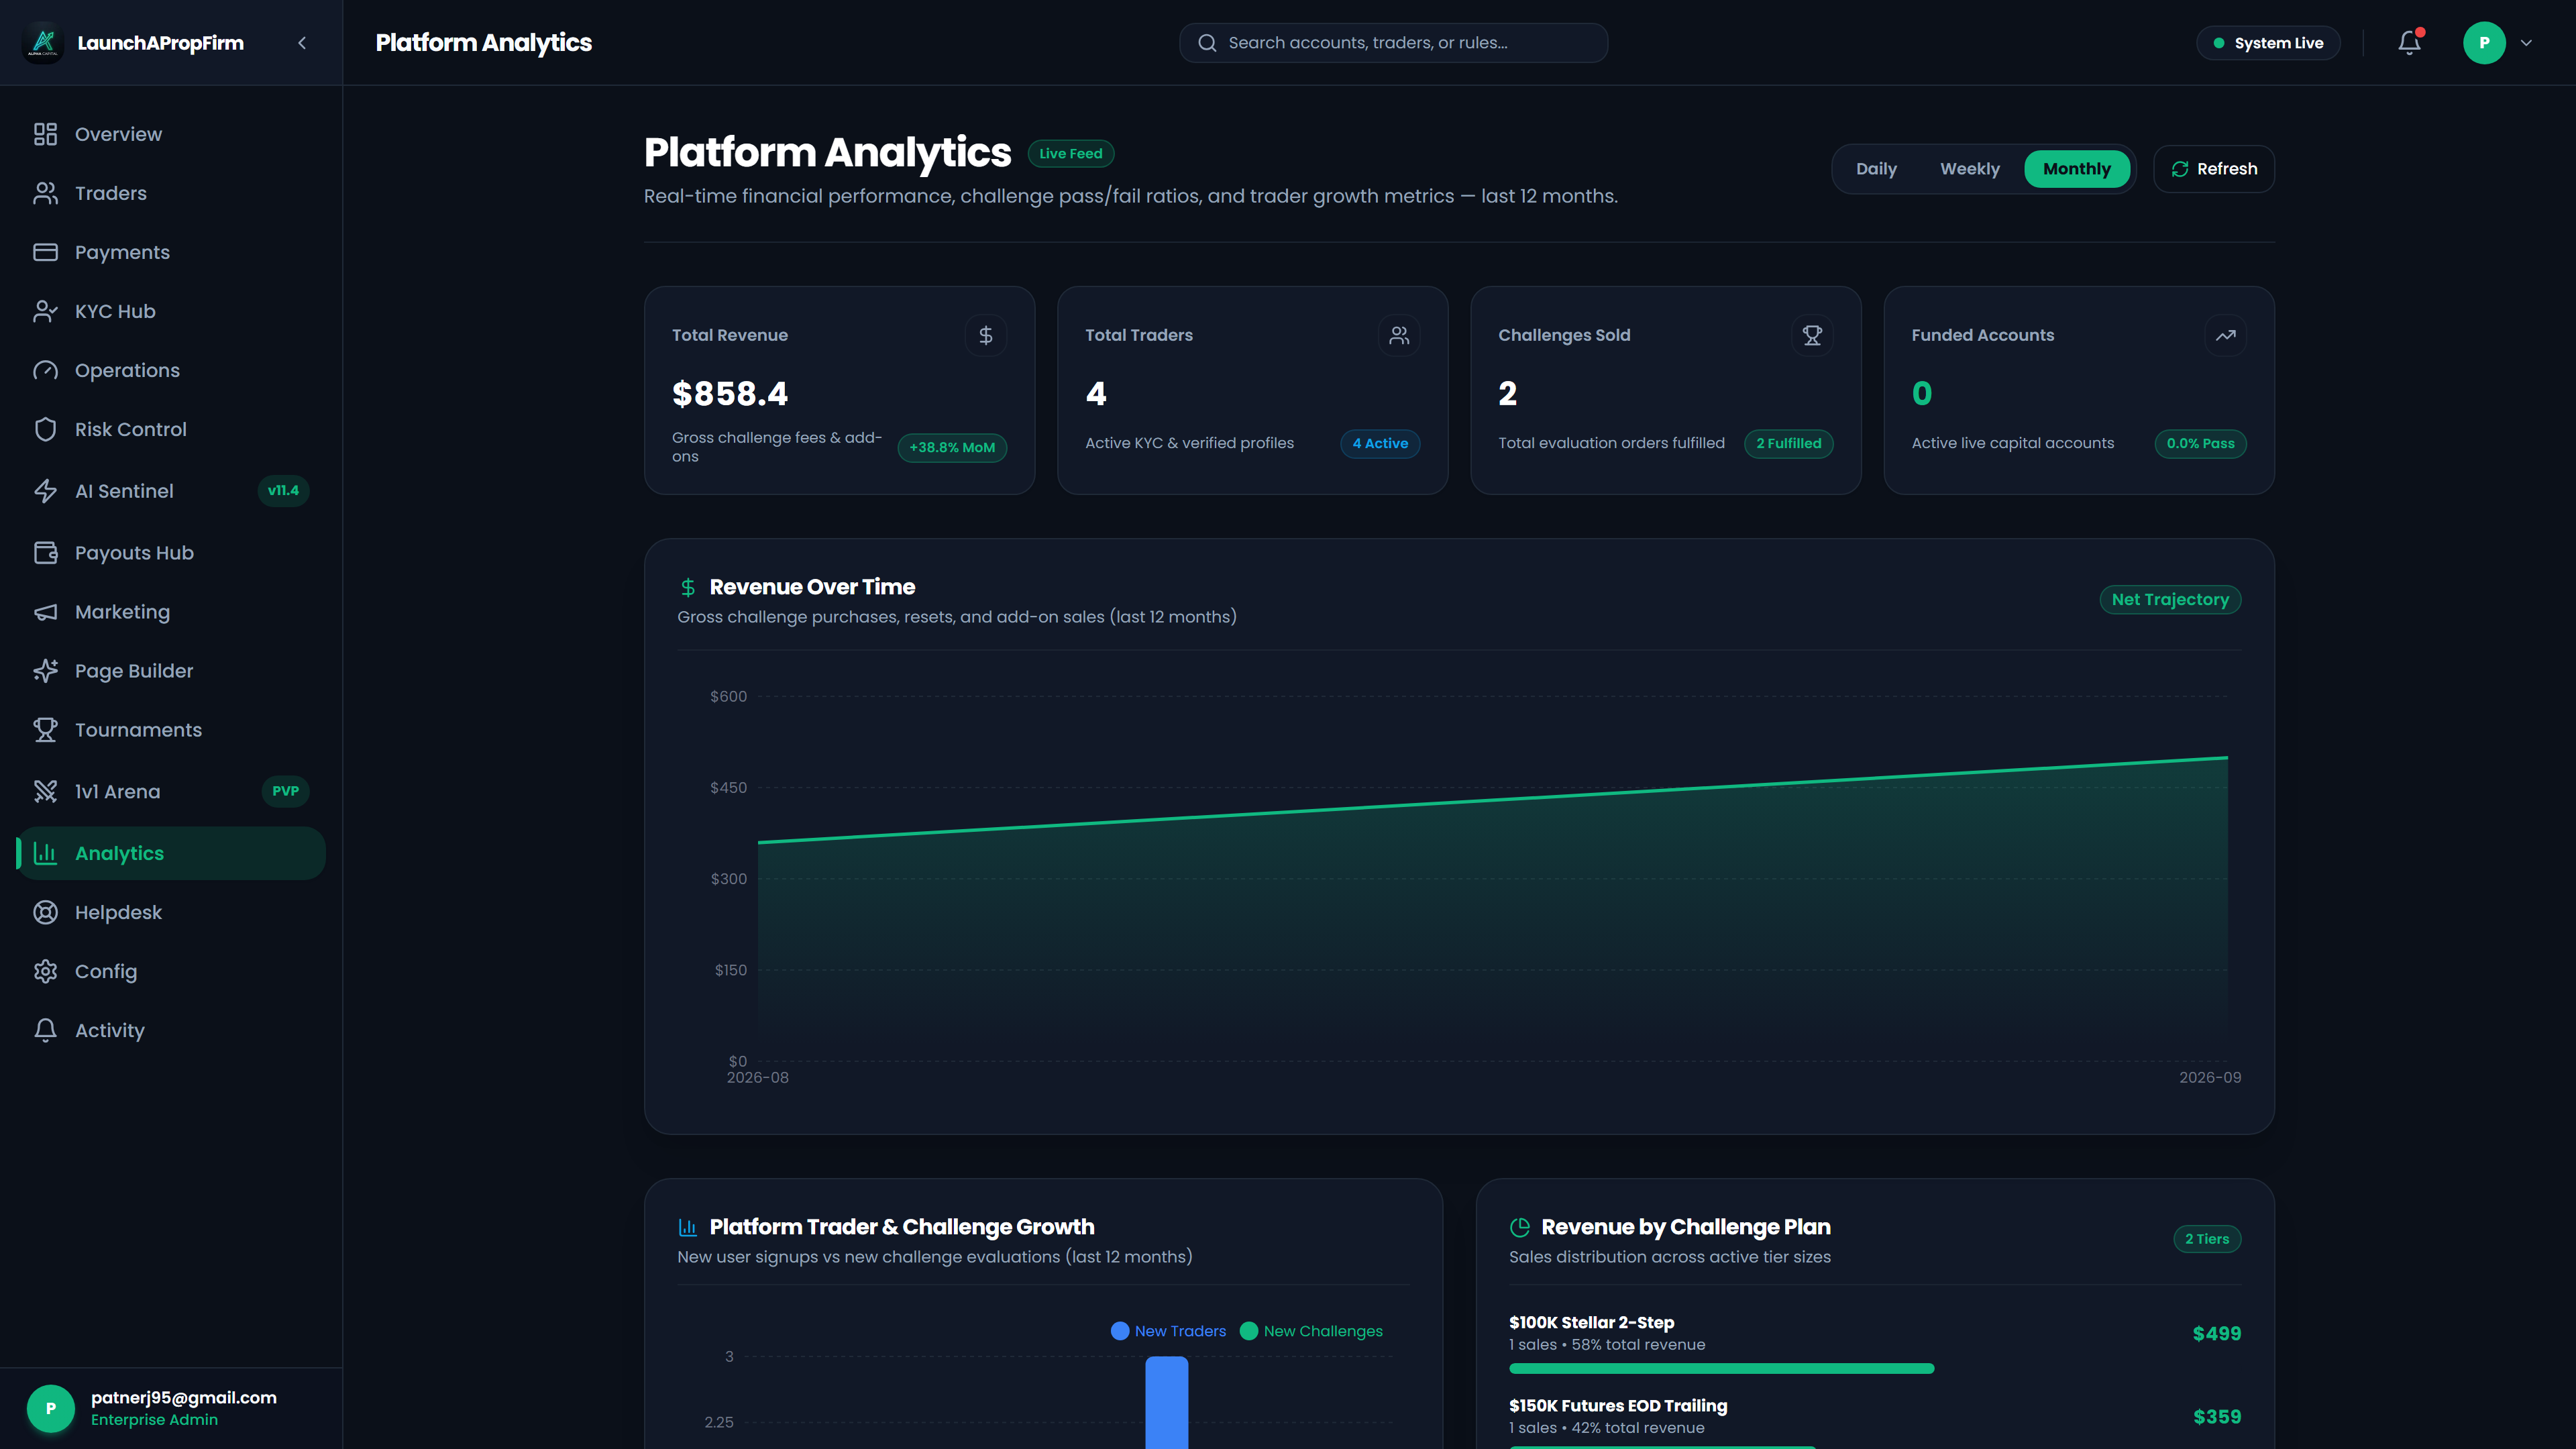Open the Helpdesk lifebuoy icon
The width and height of the screenshot is (2576, 1449).
45,912
